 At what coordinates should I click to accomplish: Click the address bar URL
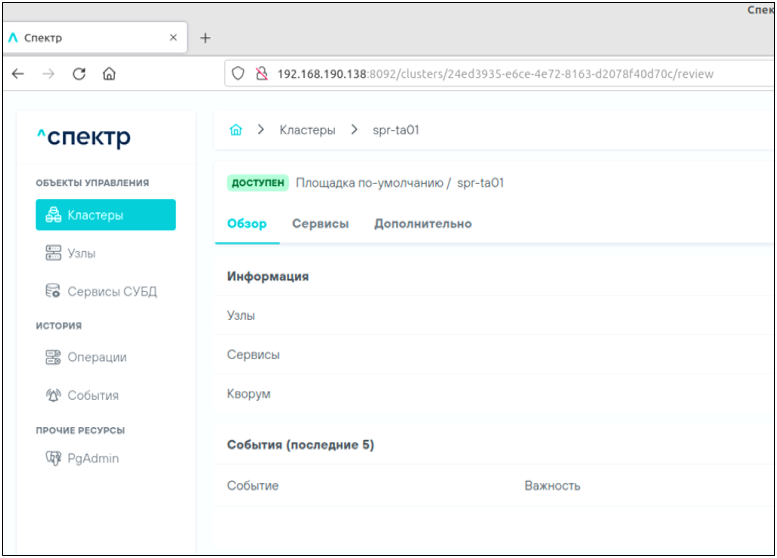click(495, 74)
